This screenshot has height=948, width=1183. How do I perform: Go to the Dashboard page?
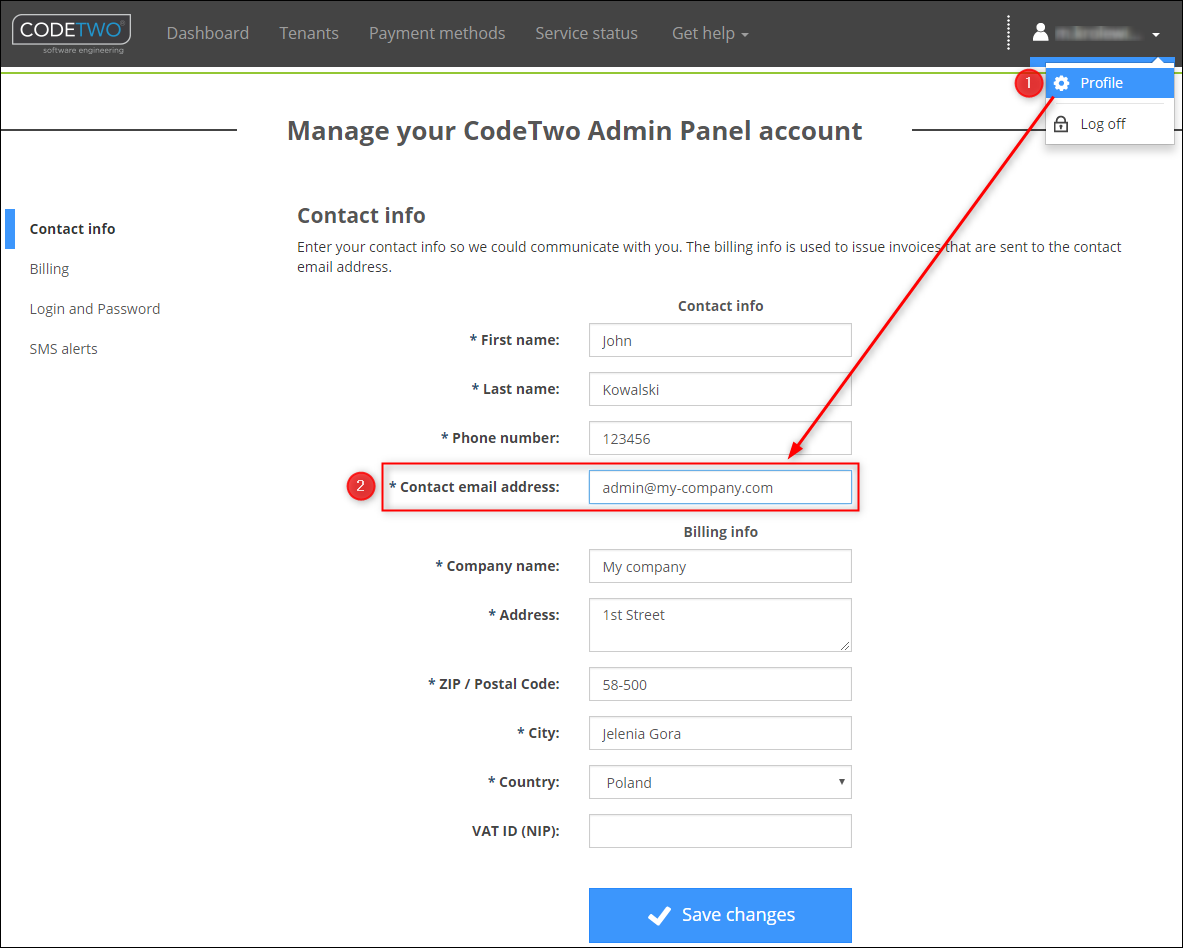tap(208, 33)
